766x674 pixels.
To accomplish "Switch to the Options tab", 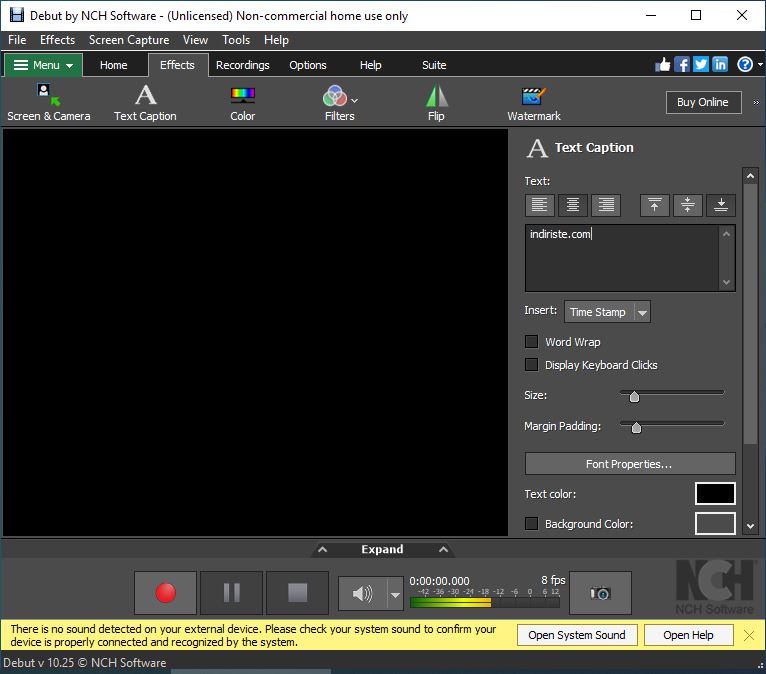I will (x=308, y=65).
